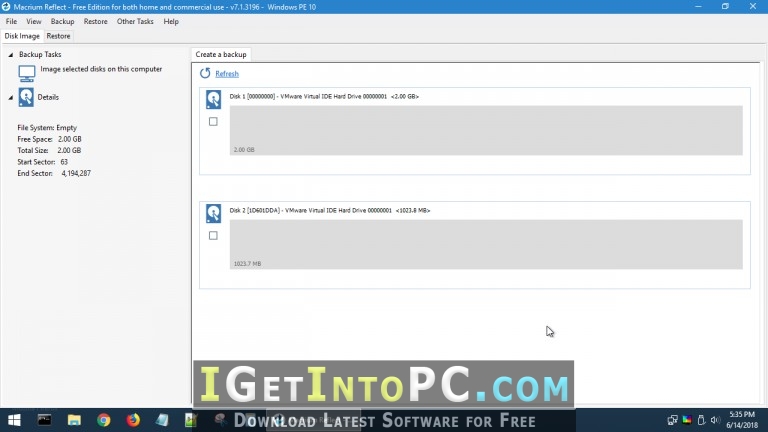Viewport: 768px width, 432px height.
Task: Click the volume speaker icon in tray
Action: 715,420
